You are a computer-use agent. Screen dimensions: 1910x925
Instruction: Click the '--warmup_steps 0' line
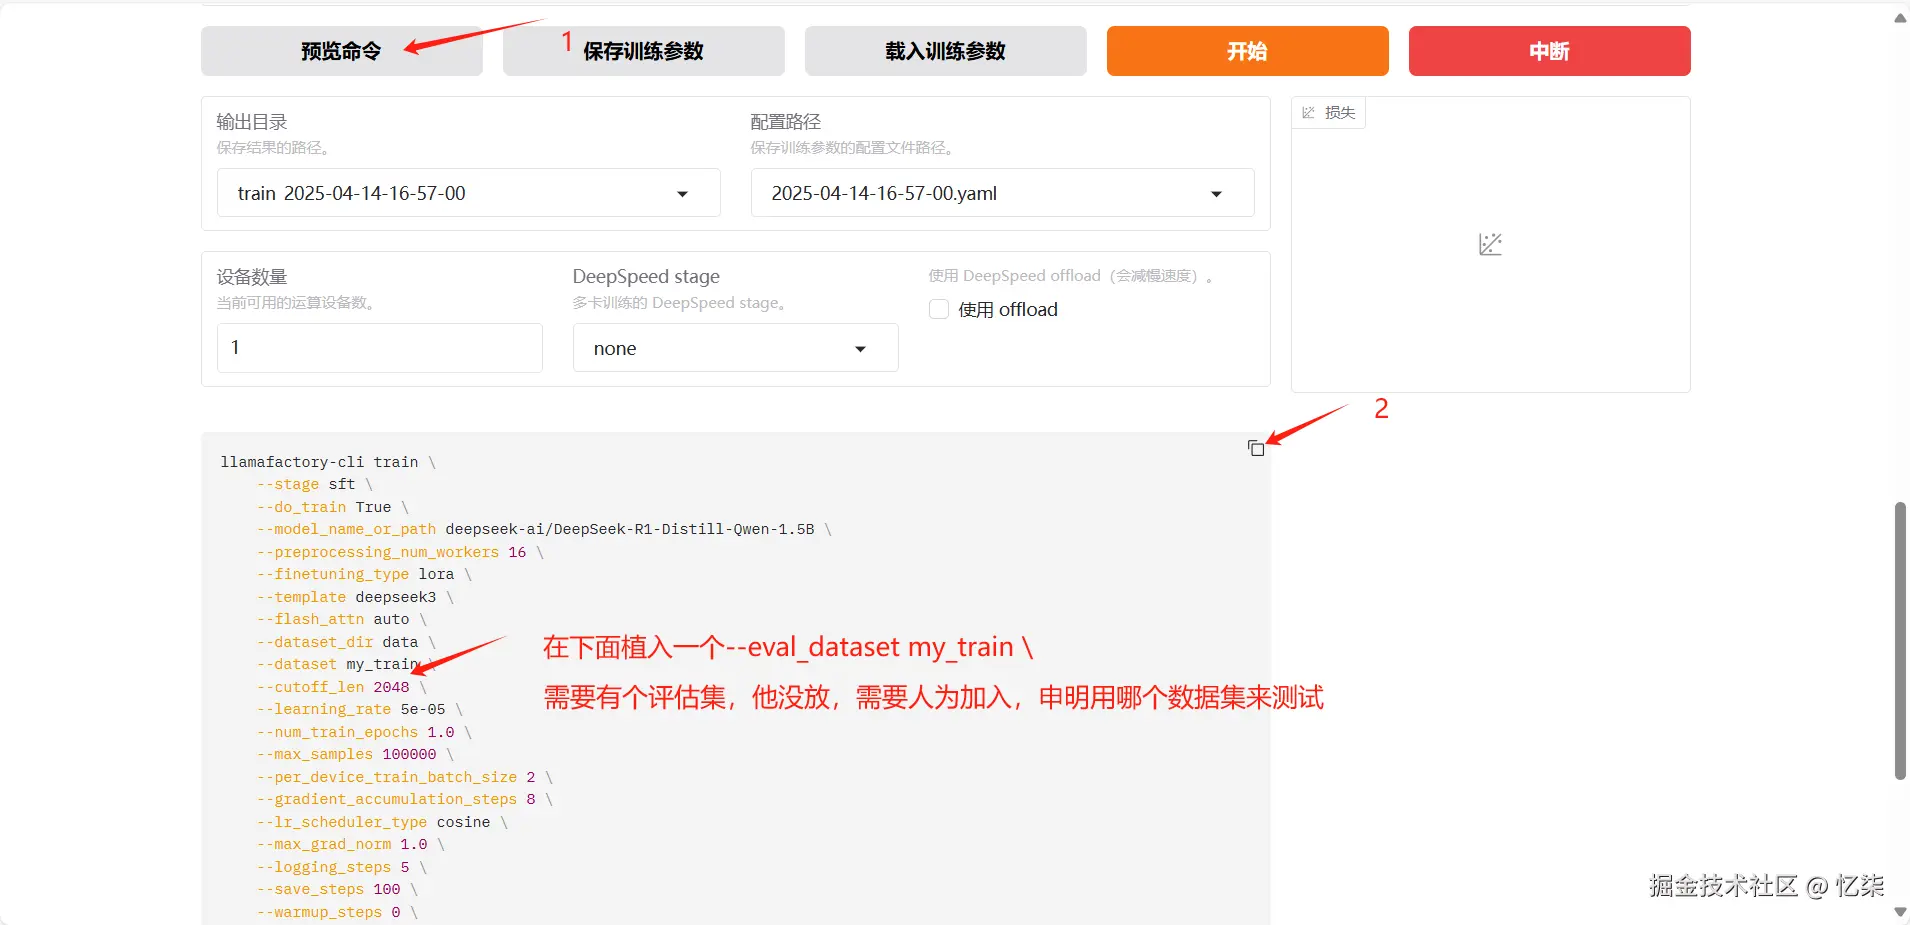click(337, 912)
